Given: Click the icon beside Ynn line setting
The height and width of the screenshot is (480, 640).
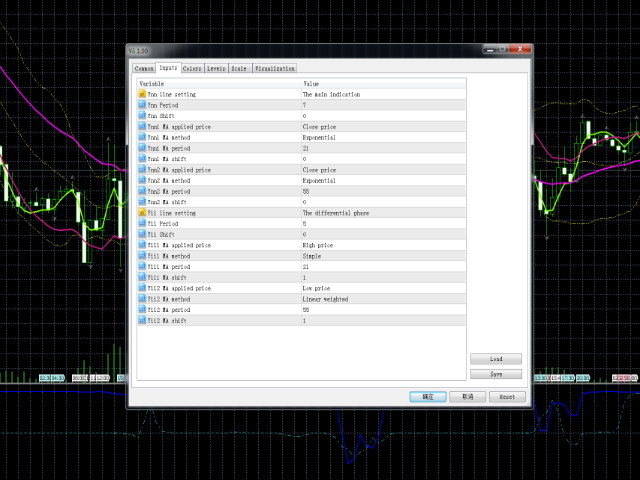Looking at the screenshot, I should click(142, 94).
